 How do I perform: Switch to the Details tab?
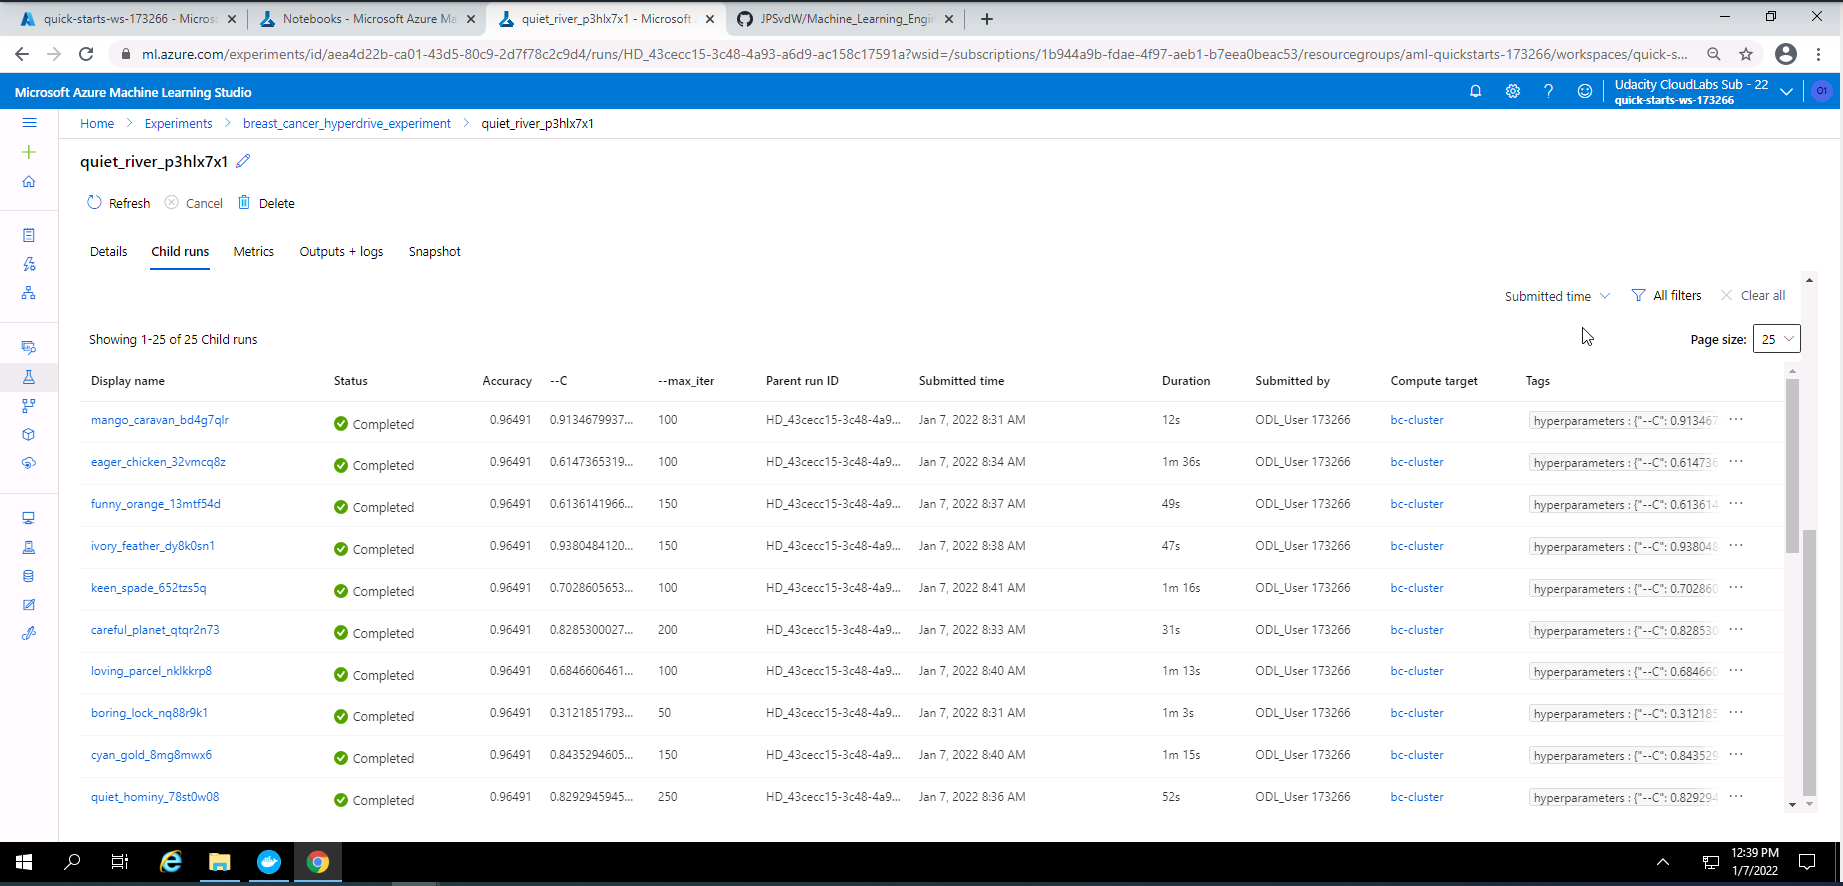[109, 252]
